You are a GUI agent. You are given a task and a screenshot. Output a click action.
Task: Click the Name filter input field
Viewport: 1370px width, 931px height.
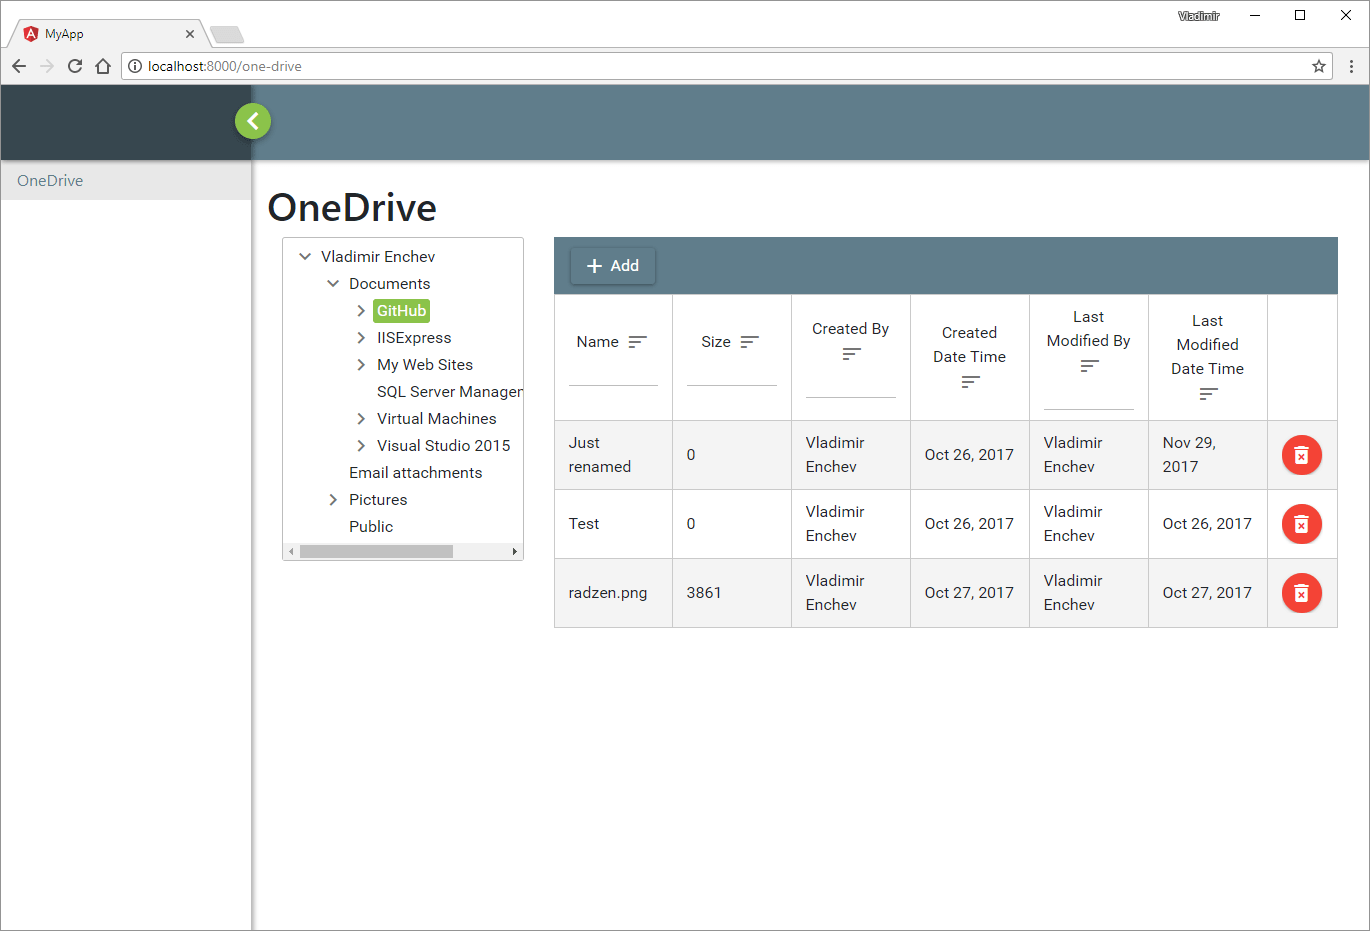tap(613, 373)
